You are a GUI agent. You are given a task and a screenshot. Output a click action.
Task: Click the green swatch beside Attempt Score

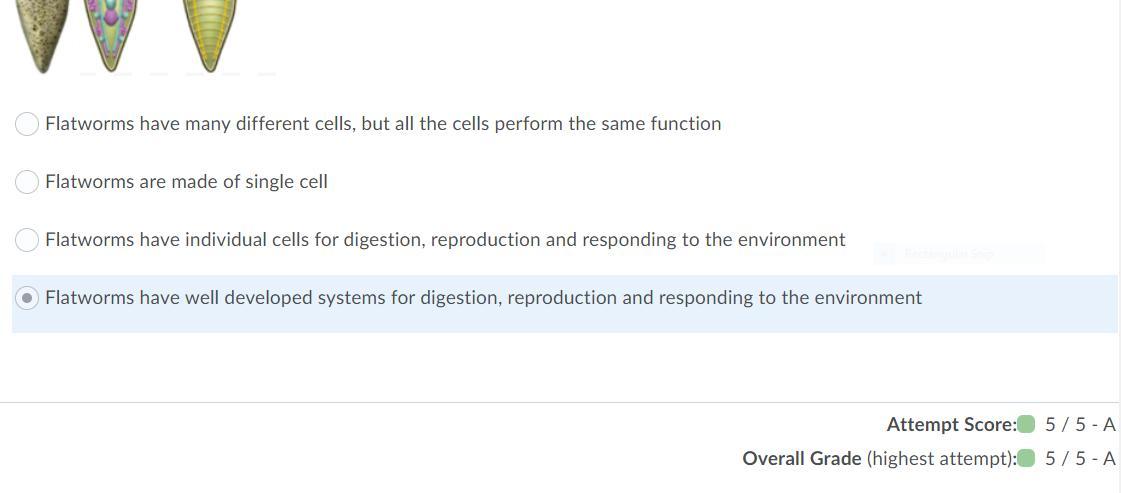pos(1025,425)
